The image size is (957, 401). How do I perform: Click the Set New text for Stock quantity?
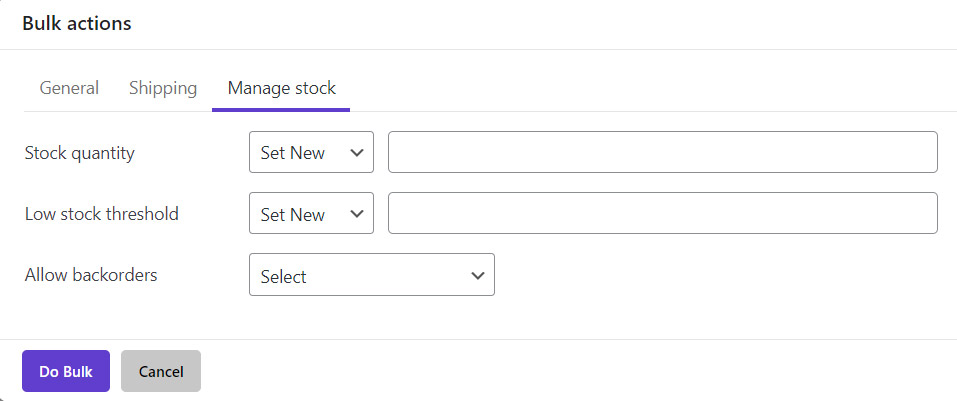click(x=293, y=153)
